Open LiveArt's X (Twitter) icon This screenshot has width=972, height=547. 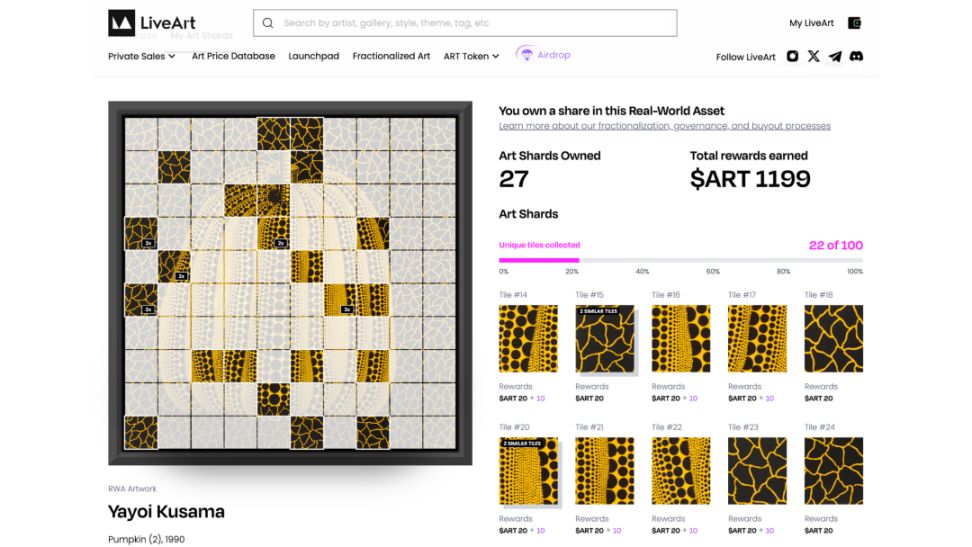(x=814, y=57)
